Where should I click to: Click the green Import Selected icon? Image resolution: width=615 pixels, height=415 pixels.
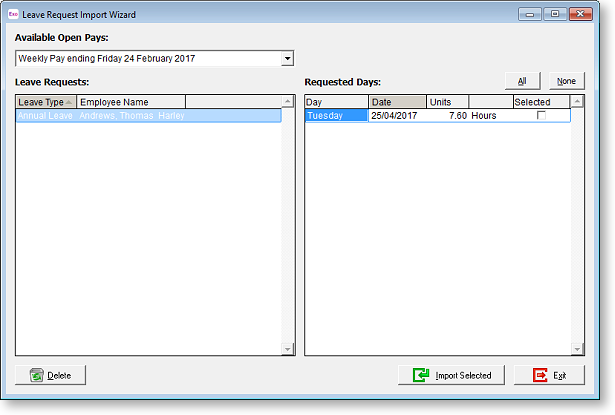point(421,375)
